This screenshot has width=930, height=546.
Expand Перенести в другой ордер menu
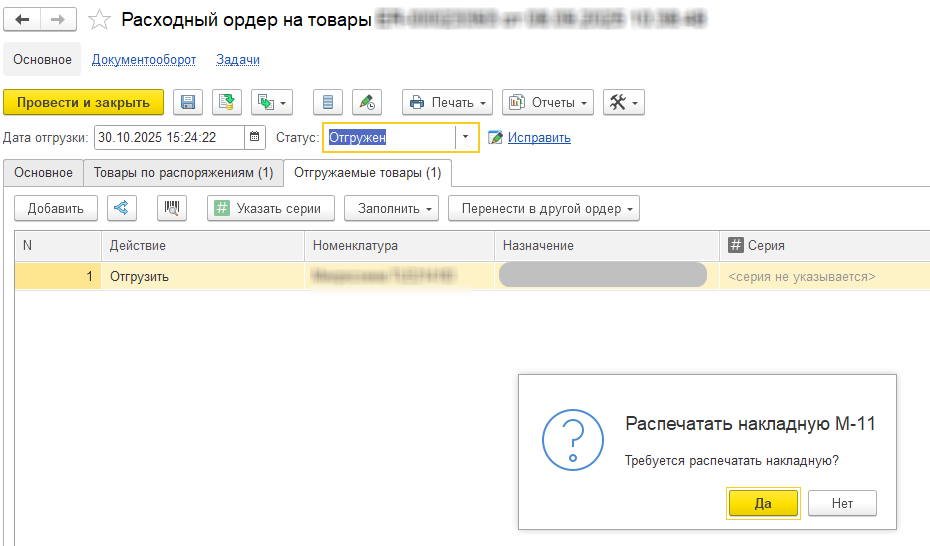pos(543,208)
